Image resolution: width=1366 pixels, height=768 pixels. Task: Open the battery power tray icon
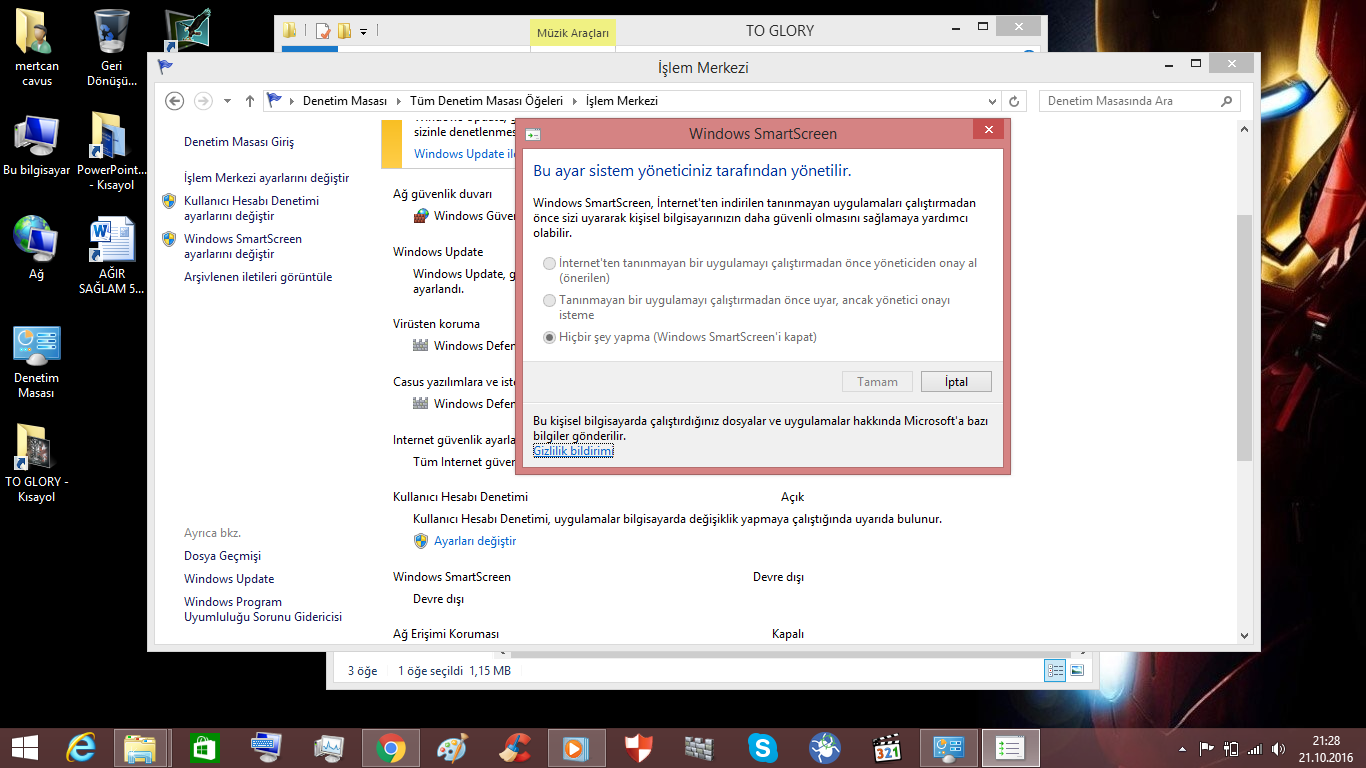point(1231,748)
